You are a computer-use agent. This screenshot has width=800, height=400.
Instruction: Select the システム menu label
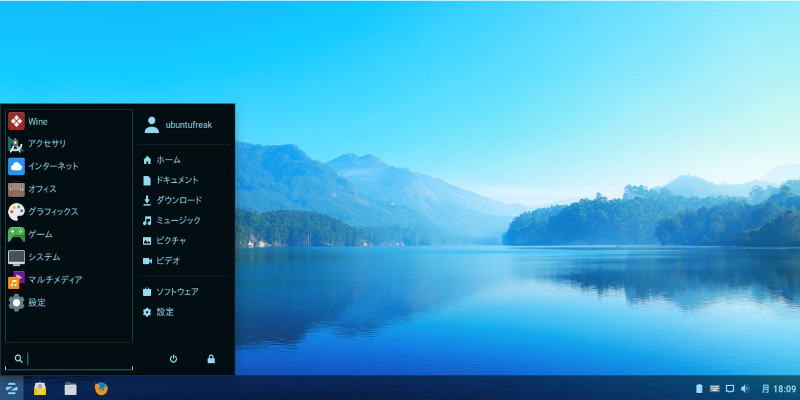(x=44, y=257)
